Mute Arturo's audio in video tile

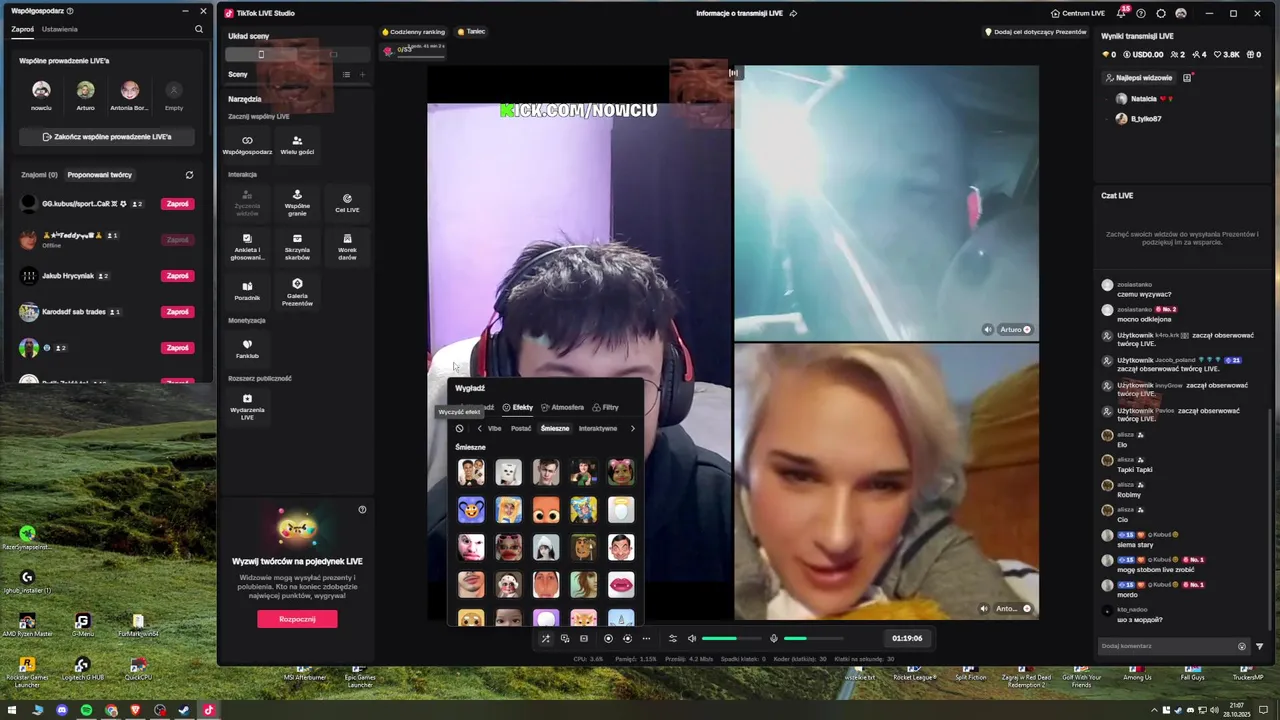[x=987, y=329]
